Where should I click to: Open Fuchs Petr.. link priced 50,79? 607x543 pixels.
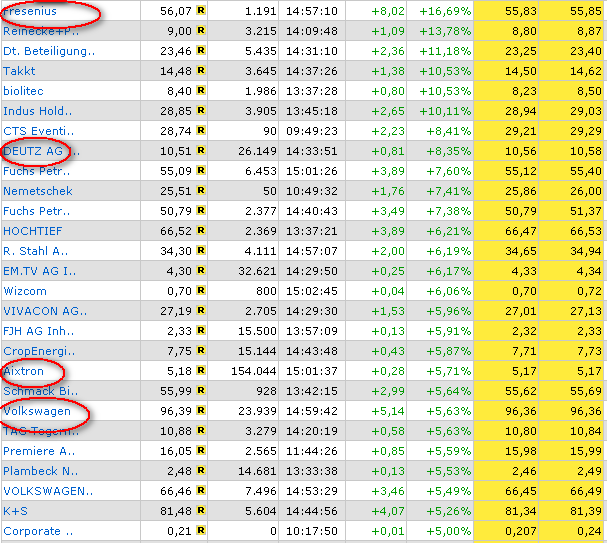(x=36, y=211)
